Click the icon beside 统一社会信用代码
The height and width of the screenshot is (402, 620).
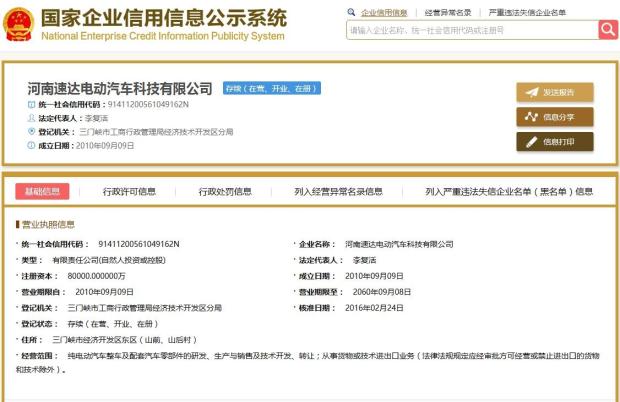pyautogui.click(x=31, y=104)
